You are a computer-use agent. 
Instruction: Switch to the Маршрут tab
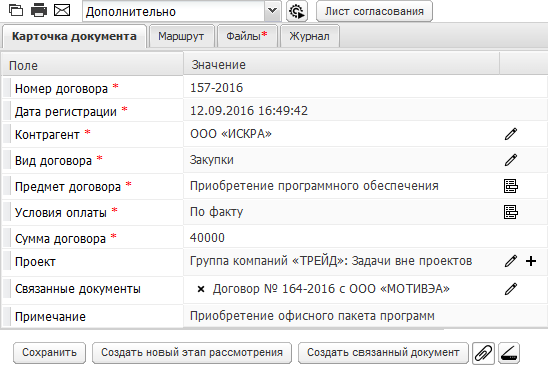tap(181, 36)
